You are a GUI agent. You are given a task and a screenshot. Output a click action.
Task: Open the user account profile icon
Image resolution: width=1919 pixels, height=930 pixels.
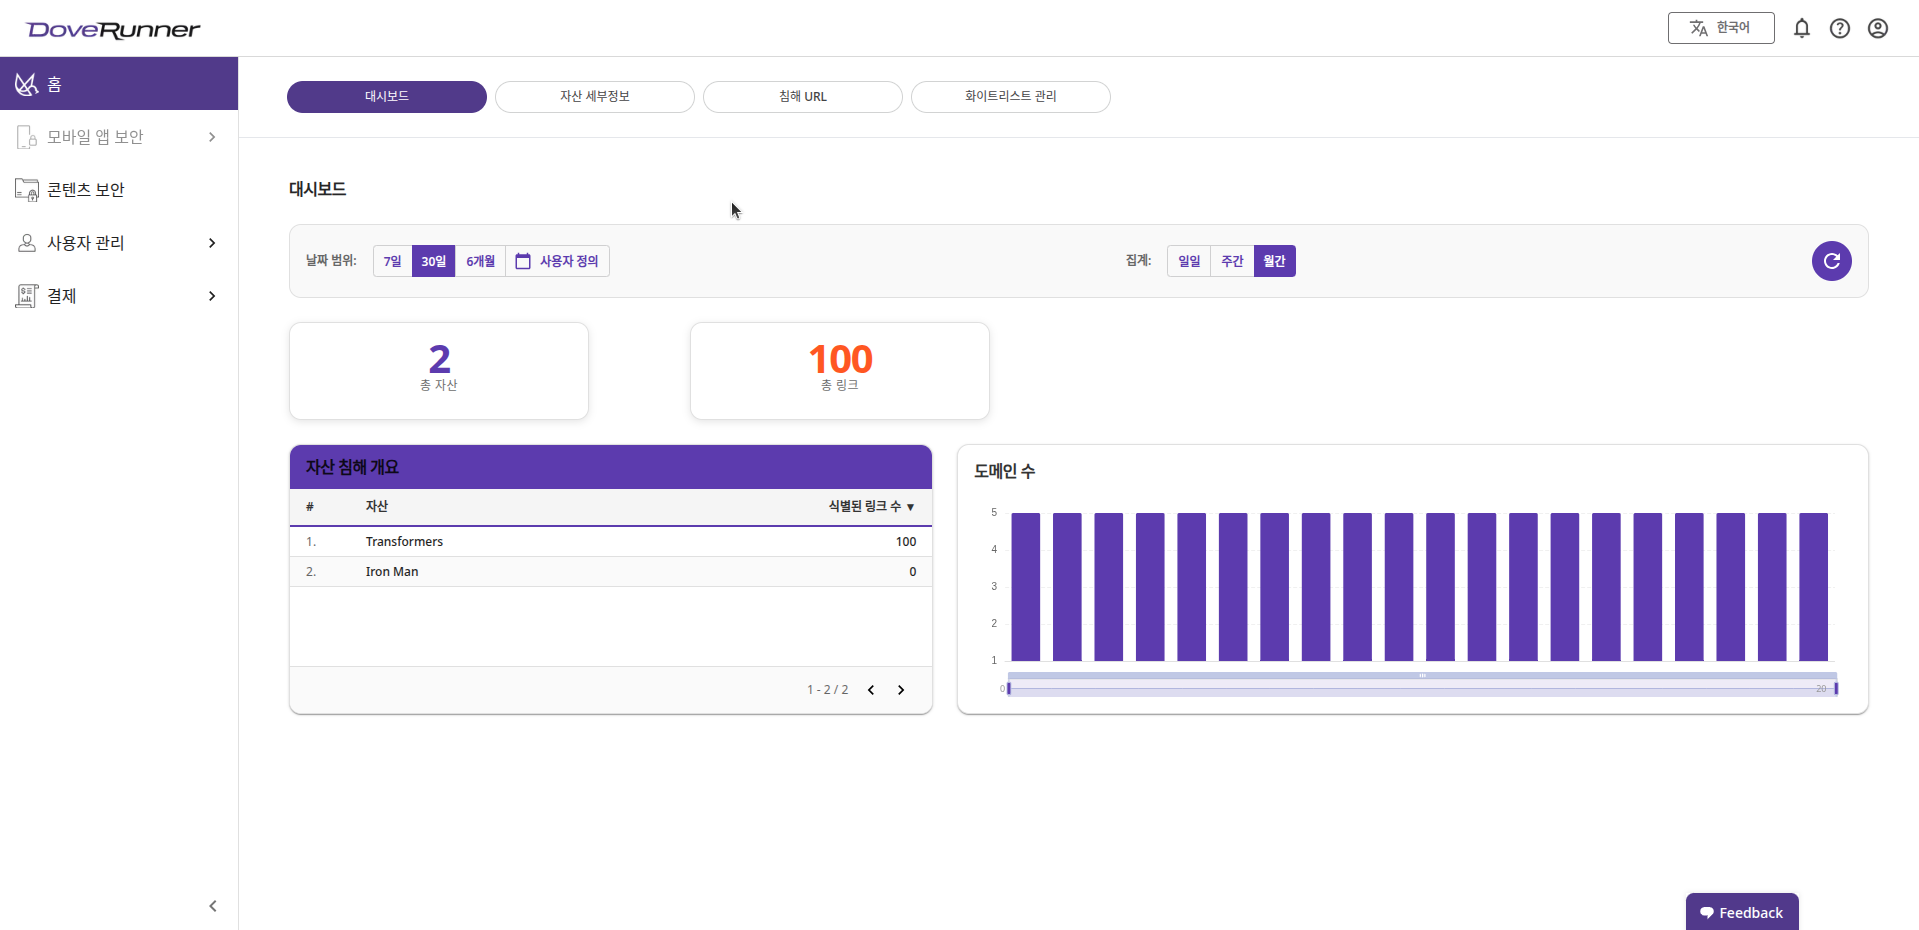tap(1877, 28)
